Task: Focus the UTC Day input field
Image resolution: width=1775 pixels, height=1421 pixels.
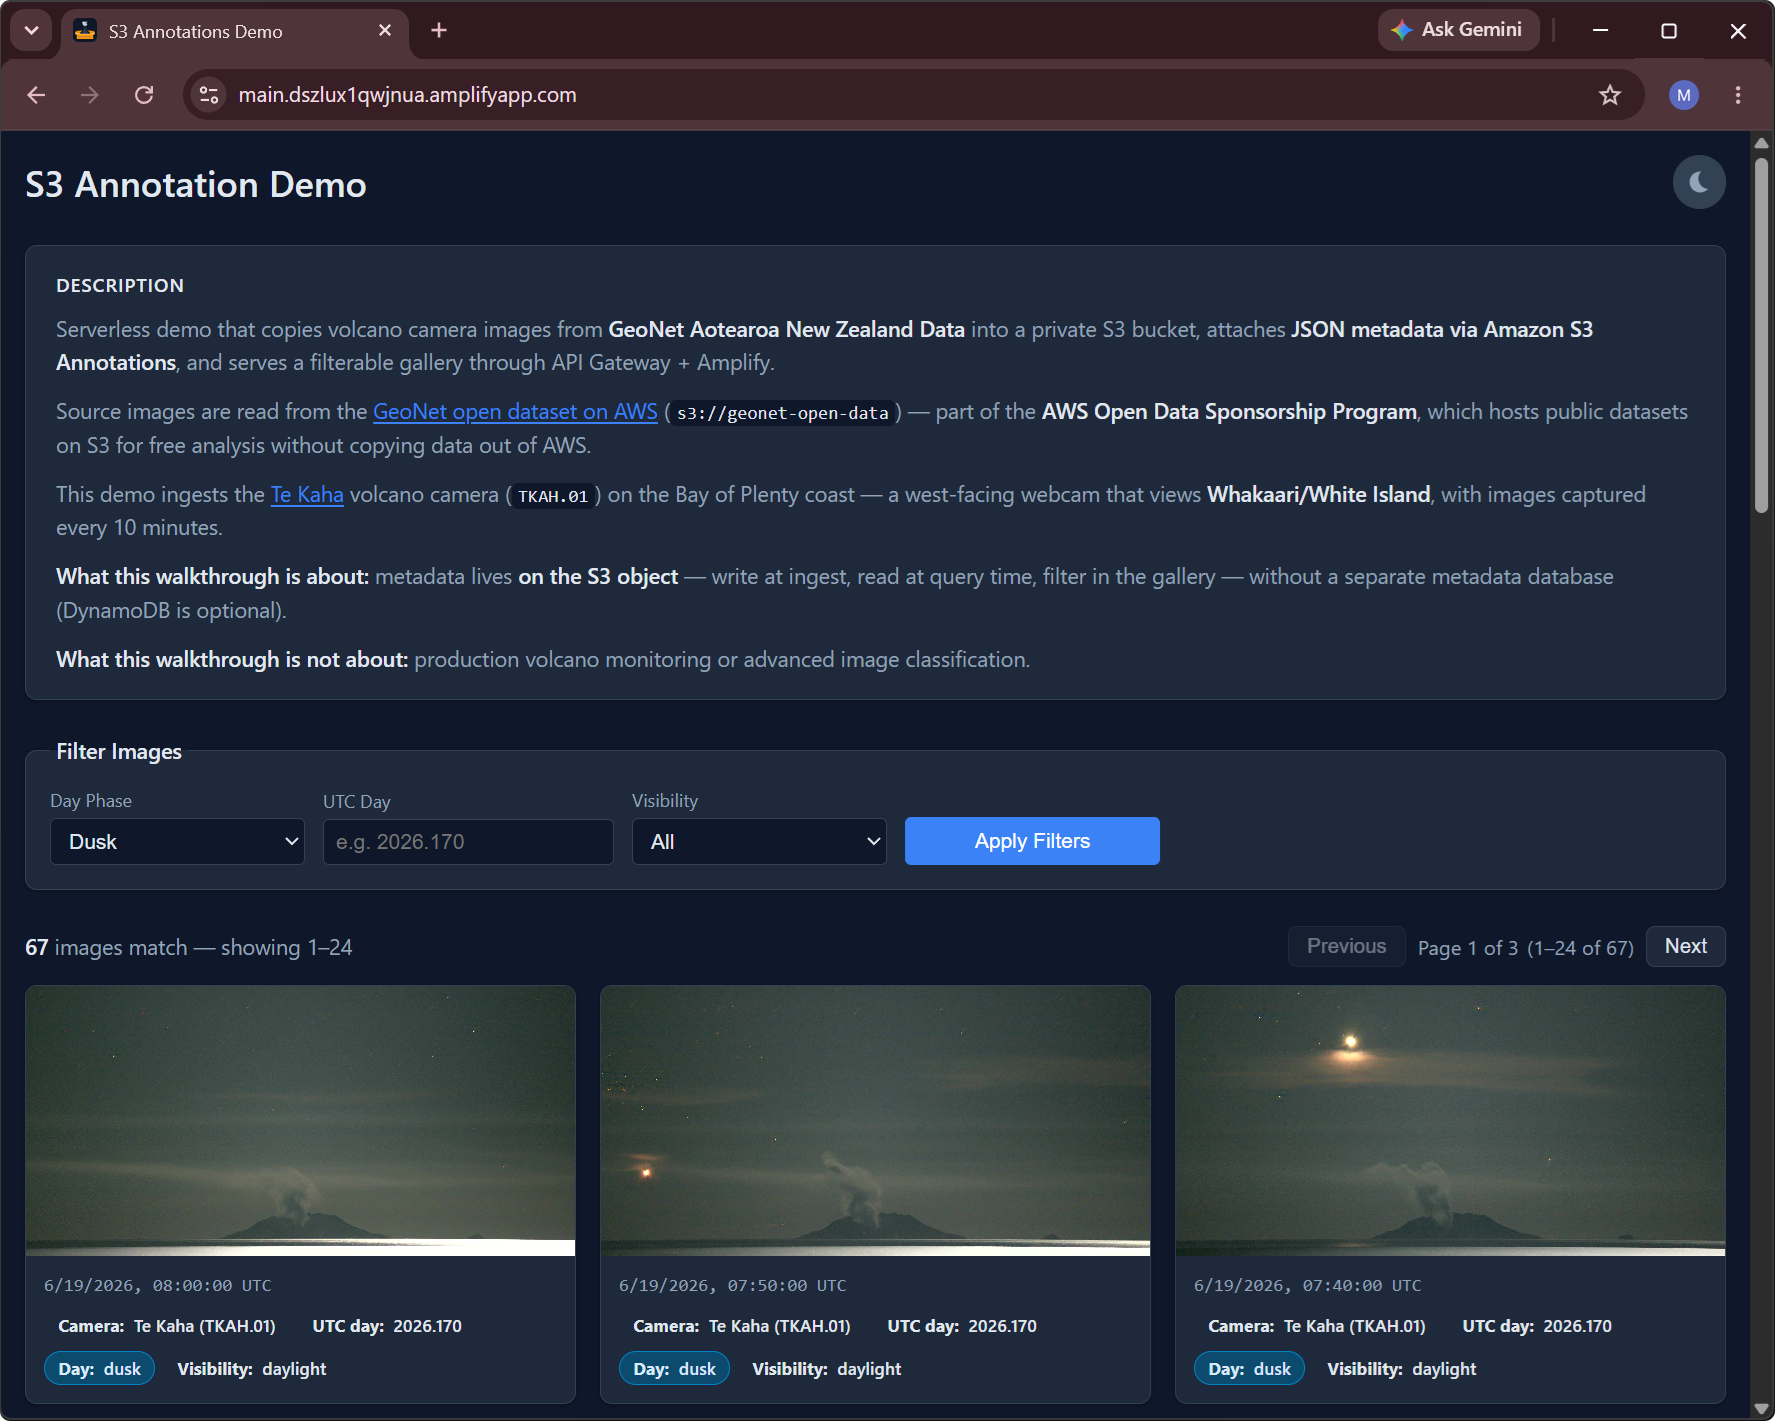Action: [468, 842]
